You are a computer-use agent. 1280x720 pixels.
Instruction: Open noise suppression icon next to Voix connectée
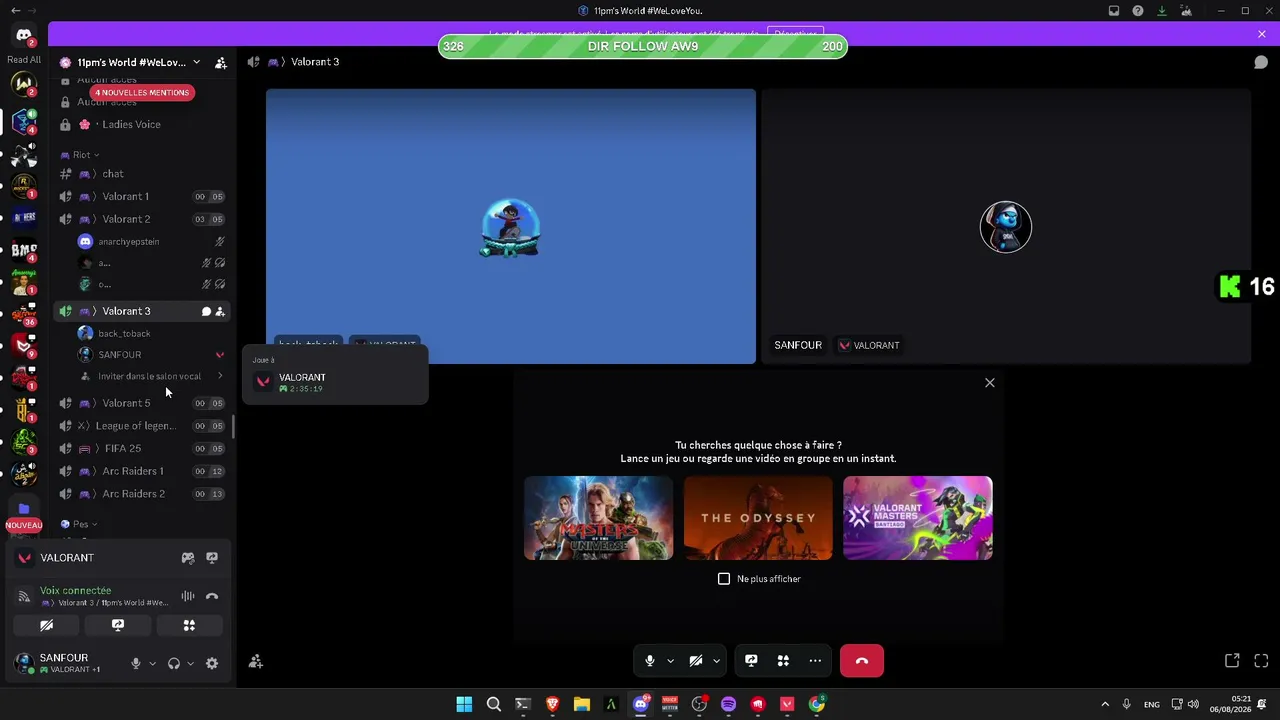(188, 597)
